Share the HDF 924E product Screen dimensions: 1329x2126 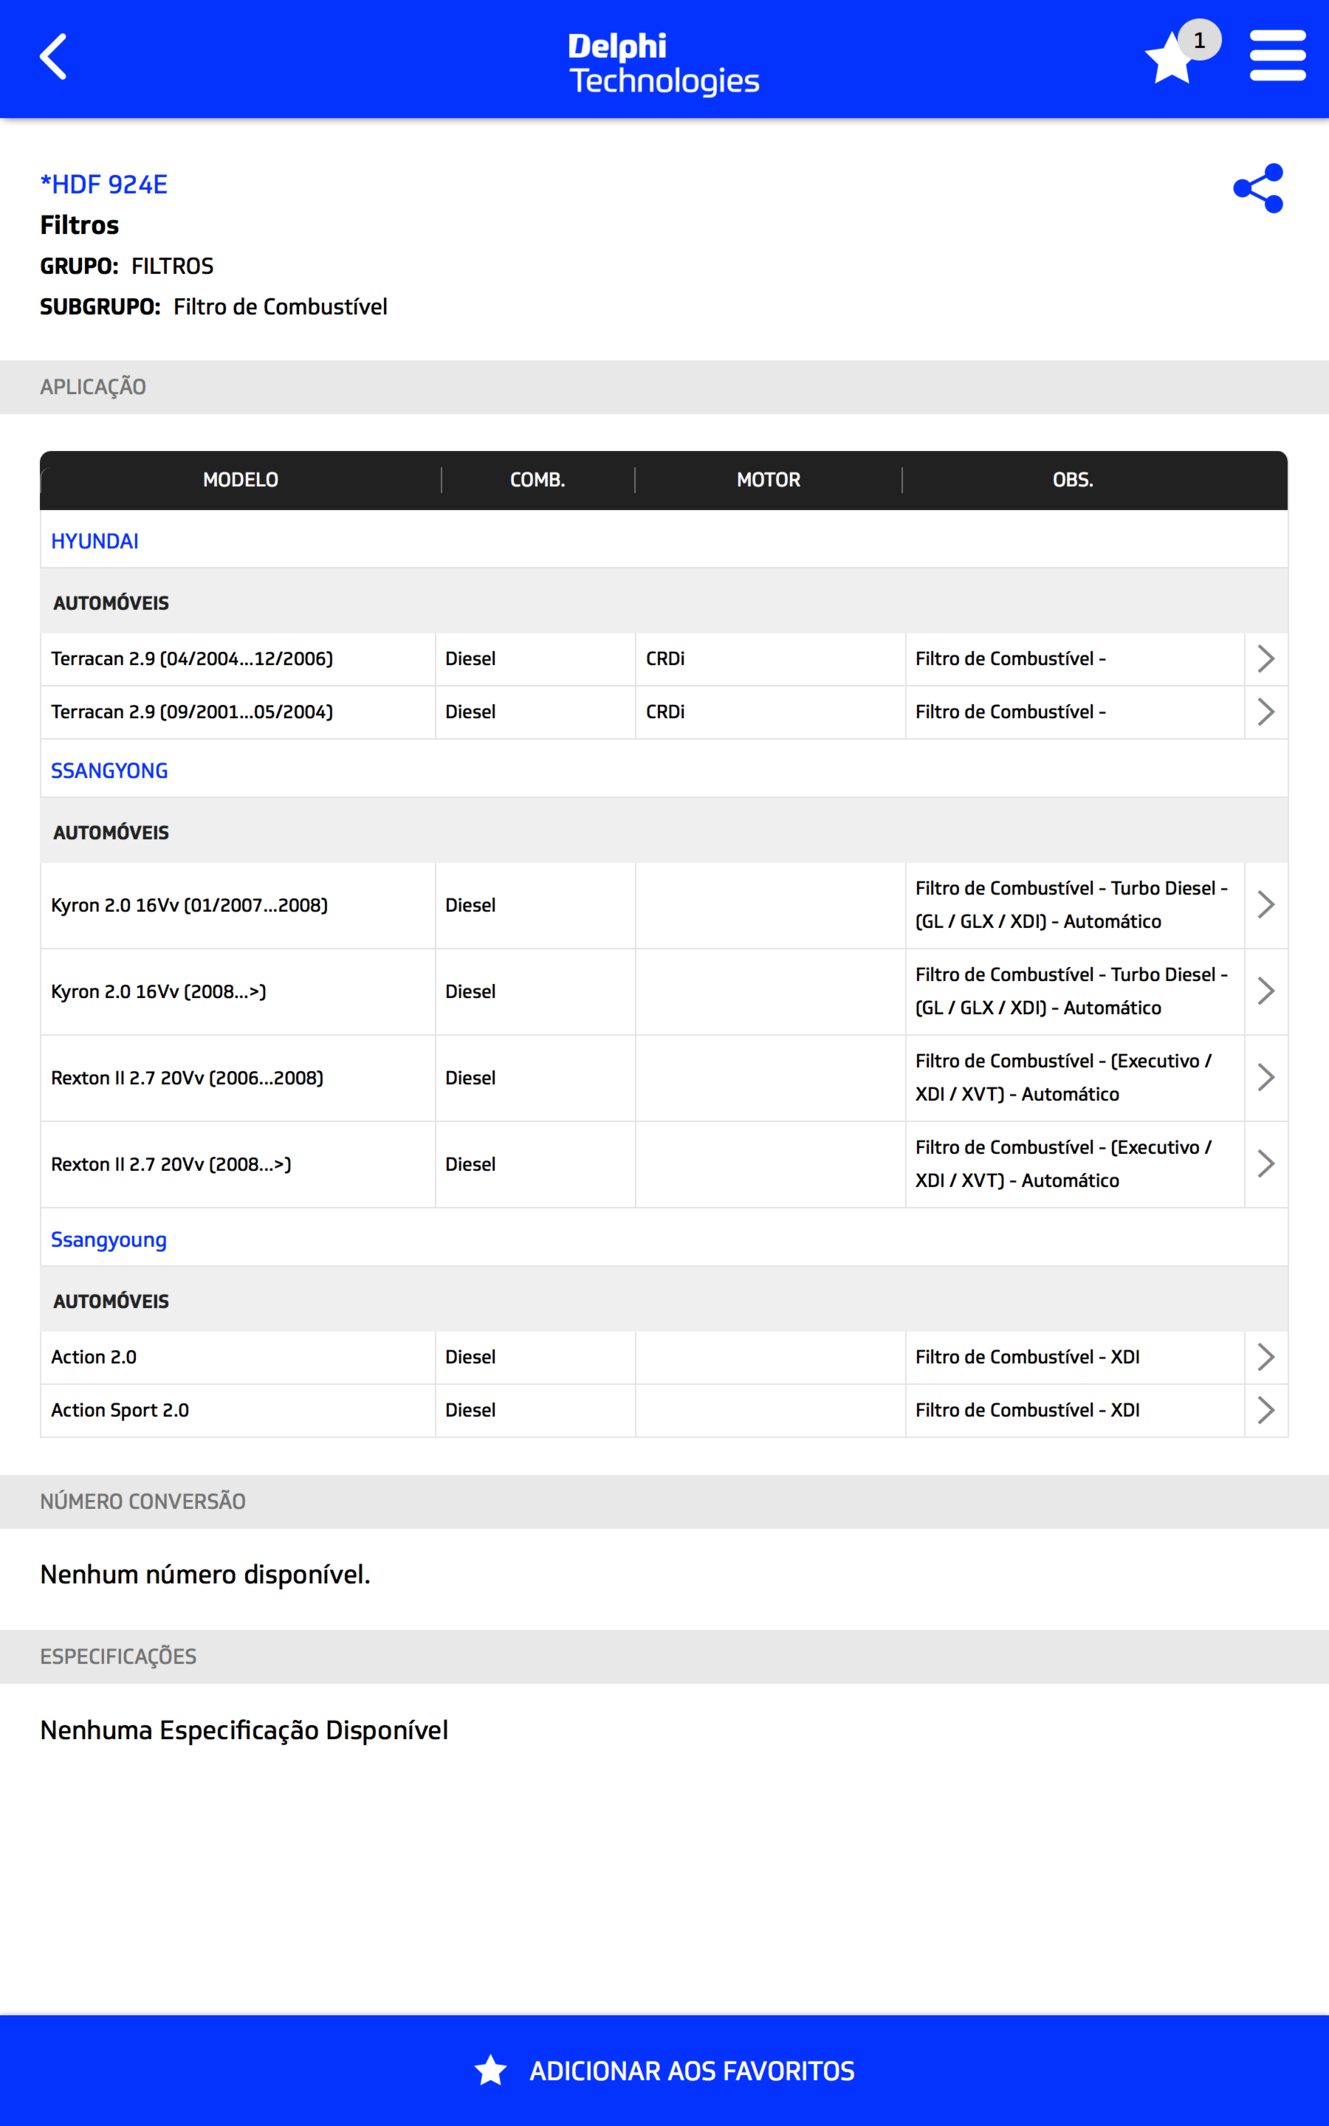(x=1258, y=188)
